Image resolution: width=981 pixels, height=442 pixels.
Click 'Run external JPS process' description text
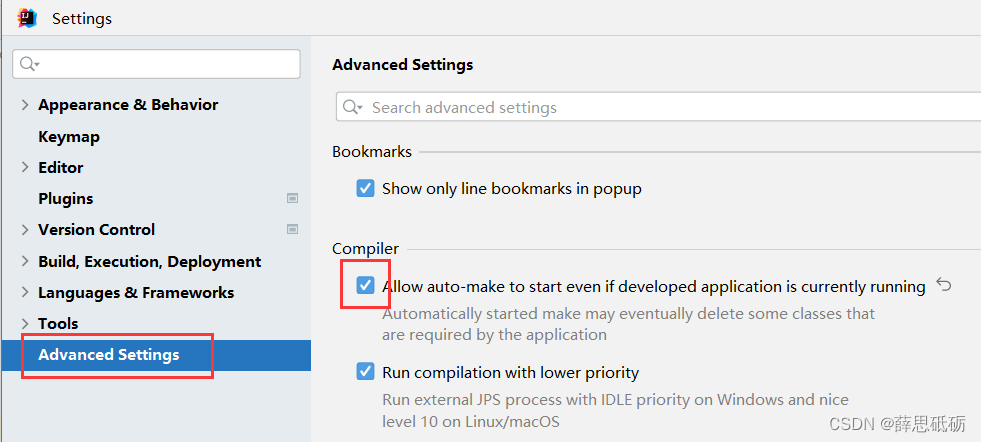(x=616, y=410)
